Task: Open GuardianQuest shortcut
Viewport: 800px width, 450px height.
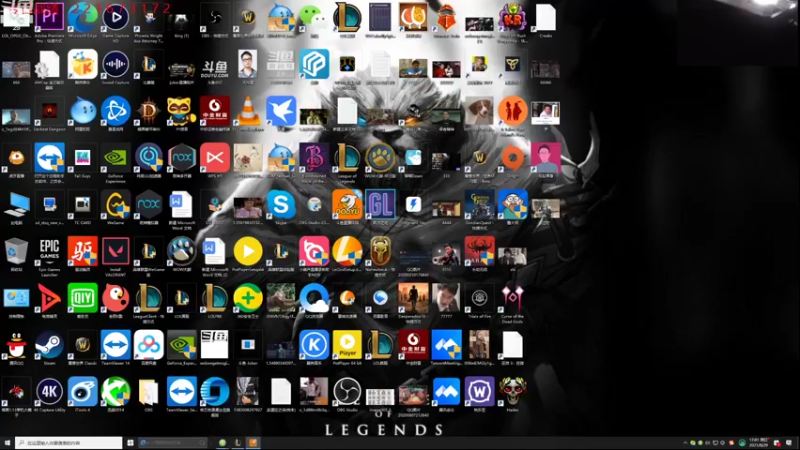Action: pyautogui.click(x=479, y=205)
